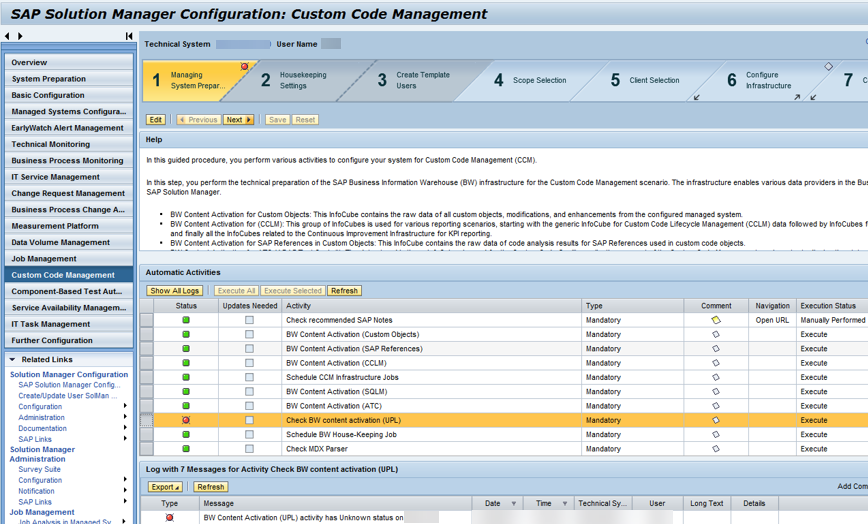
Task: Toggle Updates Needed checkbox for Check MDX Parser
Action: pos(250,449)
